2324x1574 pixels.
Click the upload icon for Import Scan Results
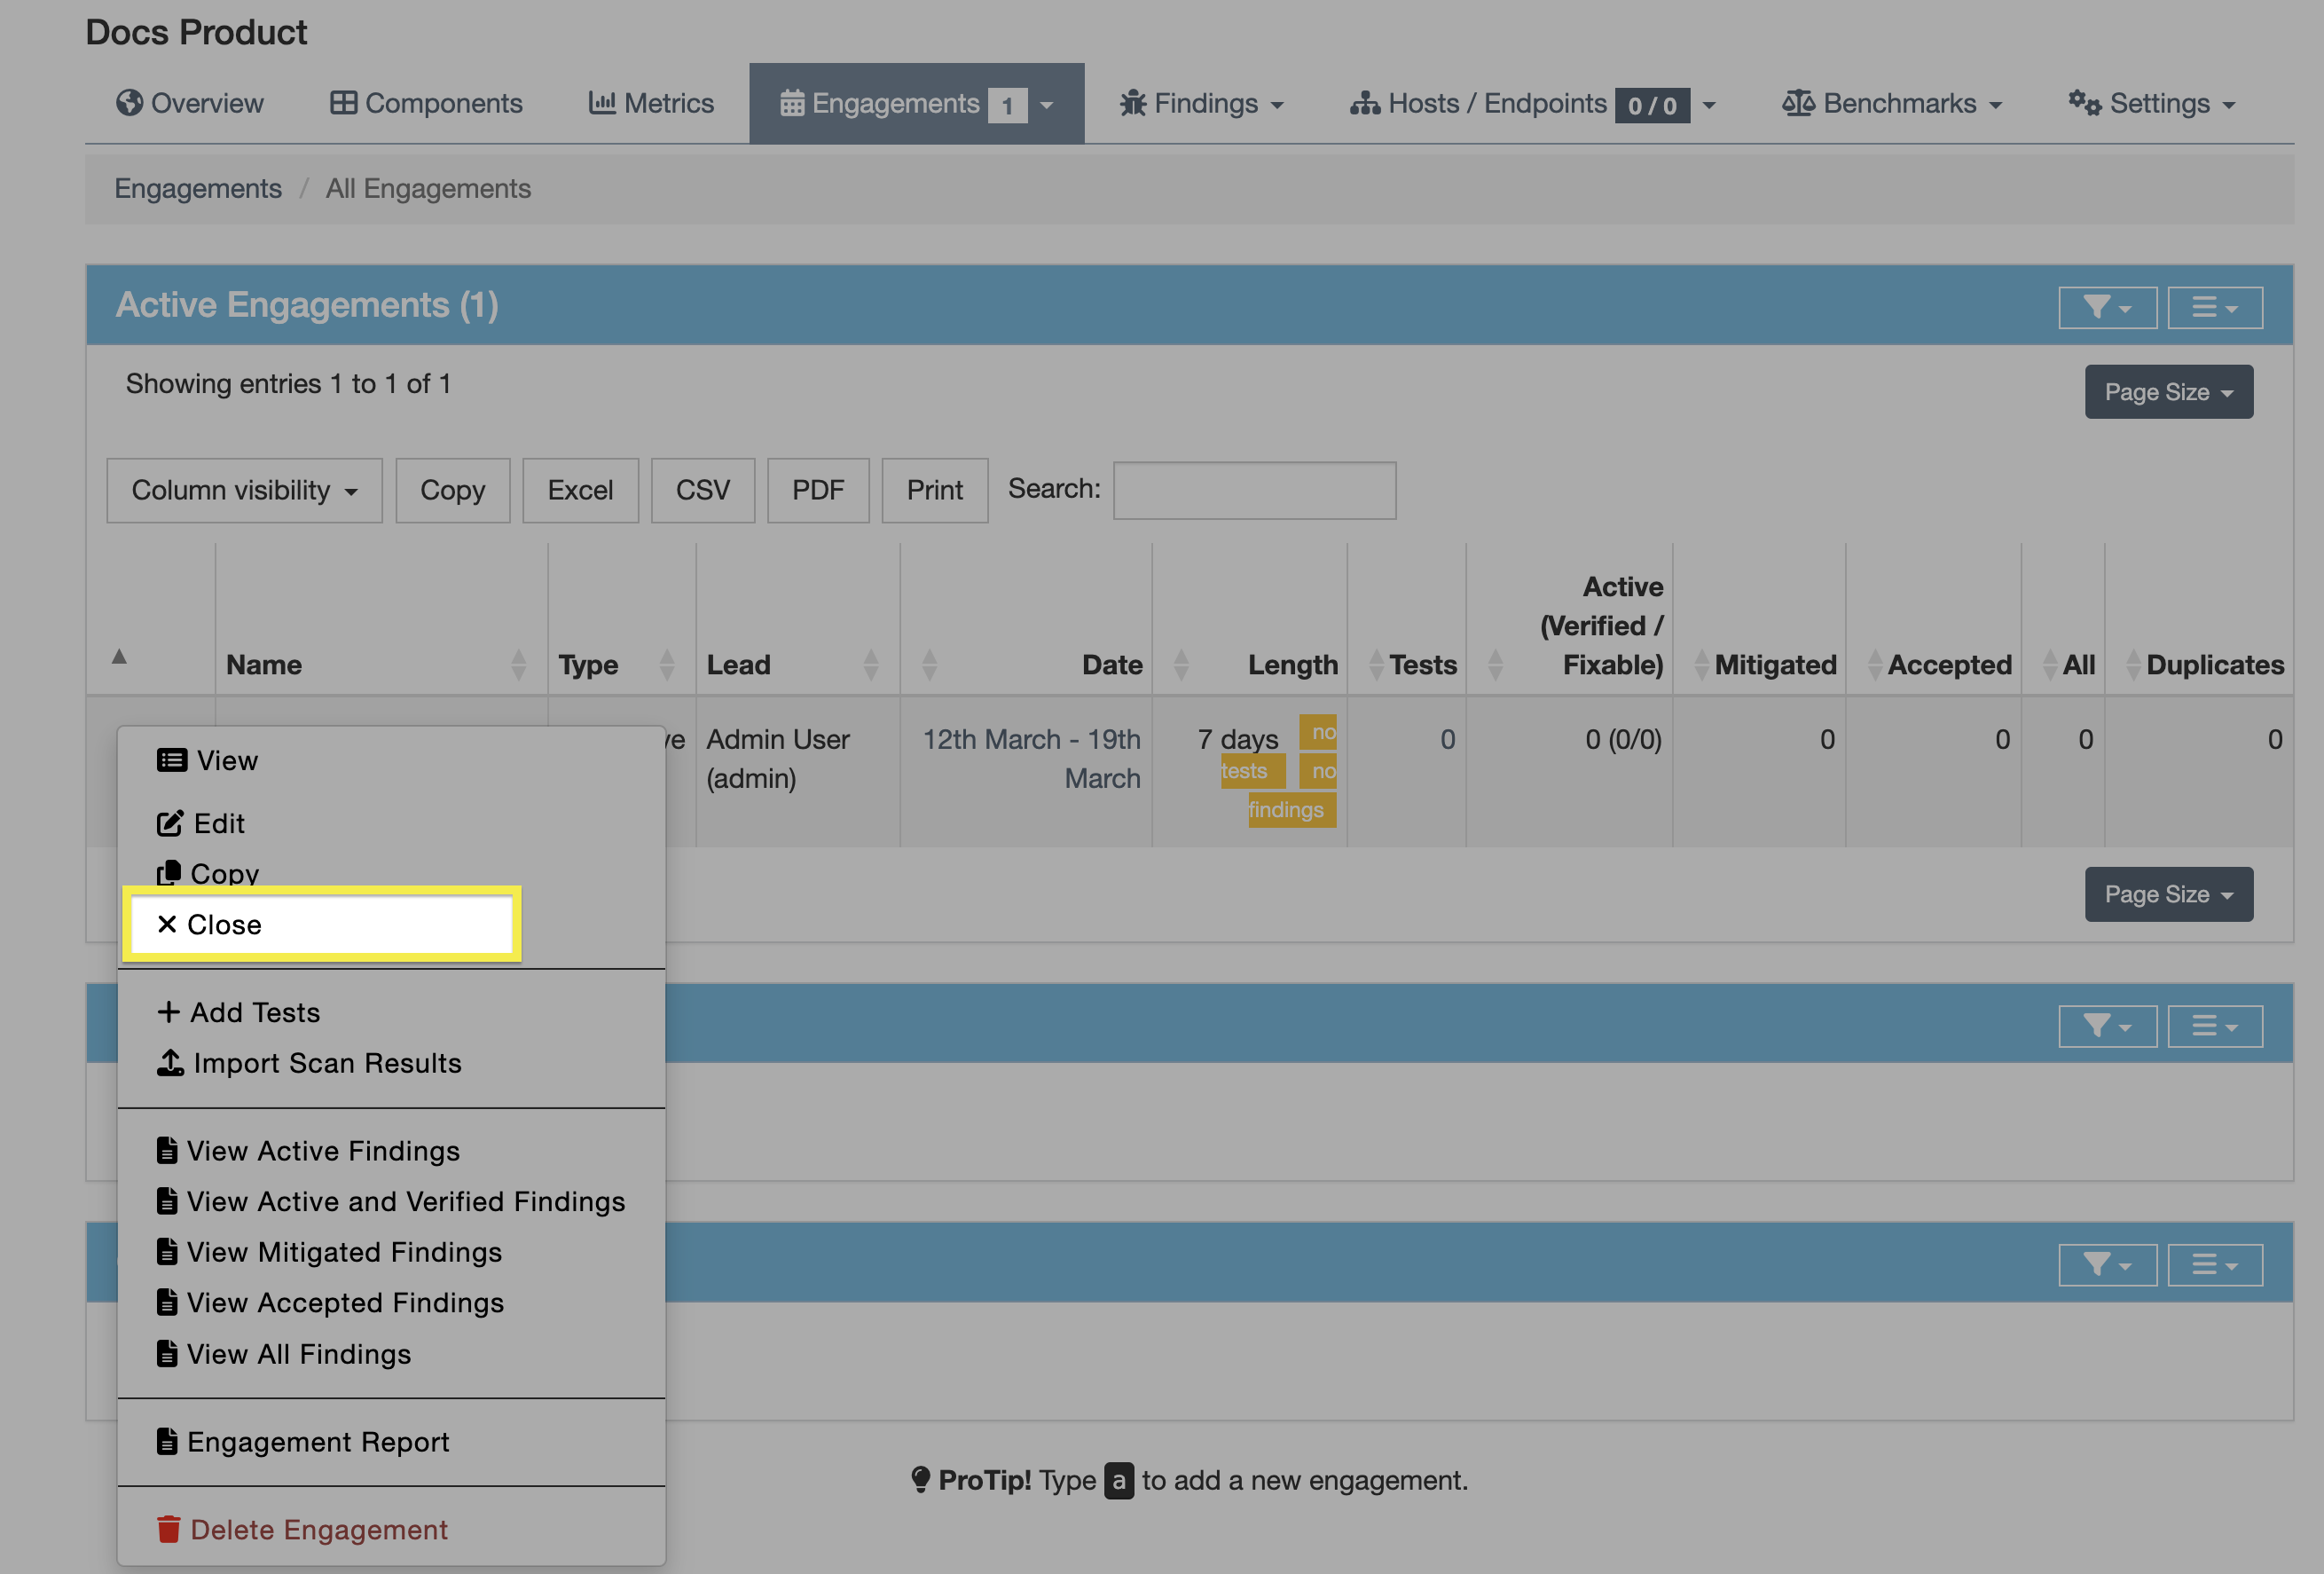tap(170, 1062)
